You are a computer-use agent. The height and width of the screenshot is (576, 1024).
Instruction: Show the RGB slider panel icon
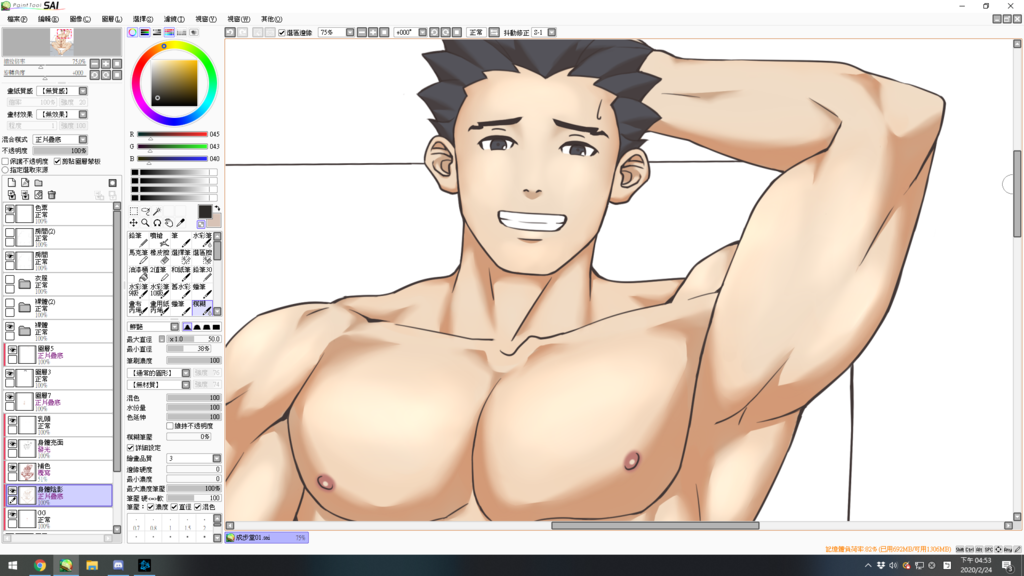[145, 32]
